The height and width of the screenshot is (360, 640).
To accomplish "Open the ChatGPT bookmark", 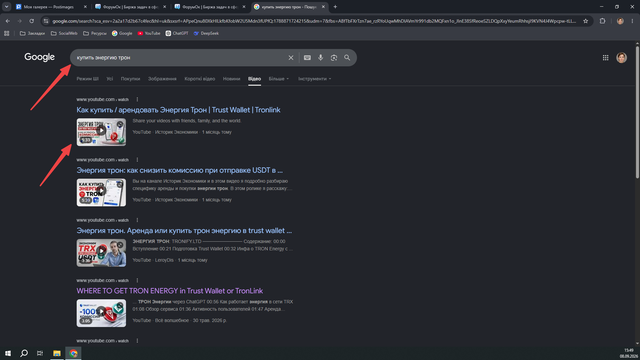I will click(177, 33).
